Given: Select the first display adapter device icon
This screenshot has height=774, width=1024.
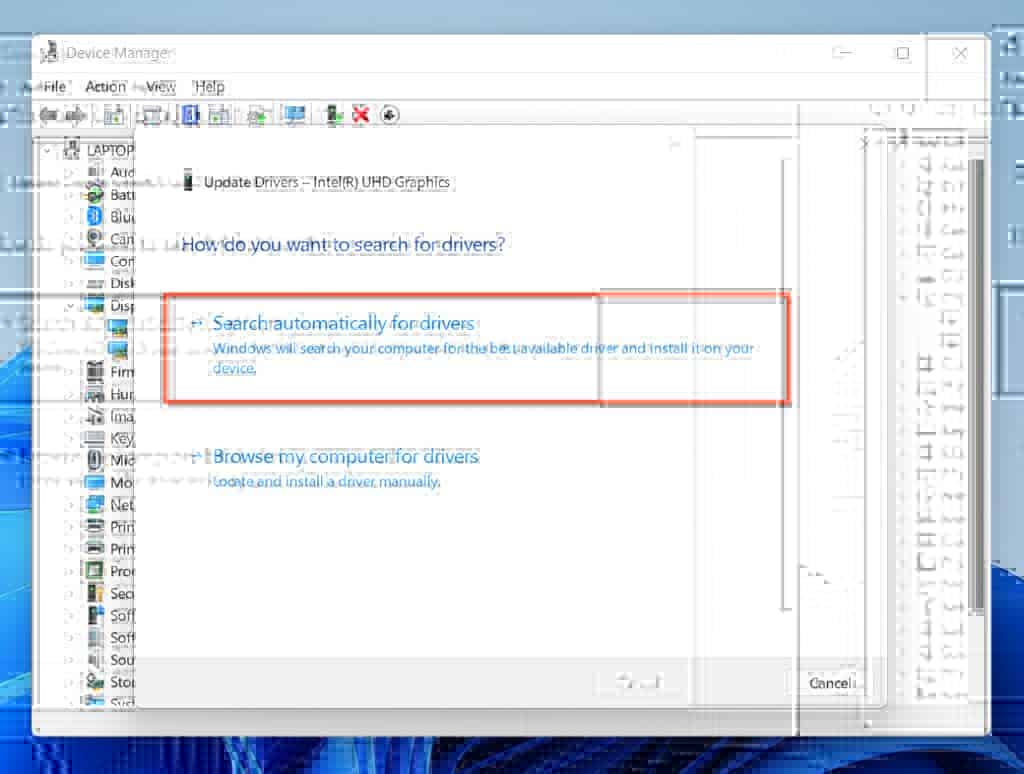Looking at the screenshot, I should click(x=118, y=327).
